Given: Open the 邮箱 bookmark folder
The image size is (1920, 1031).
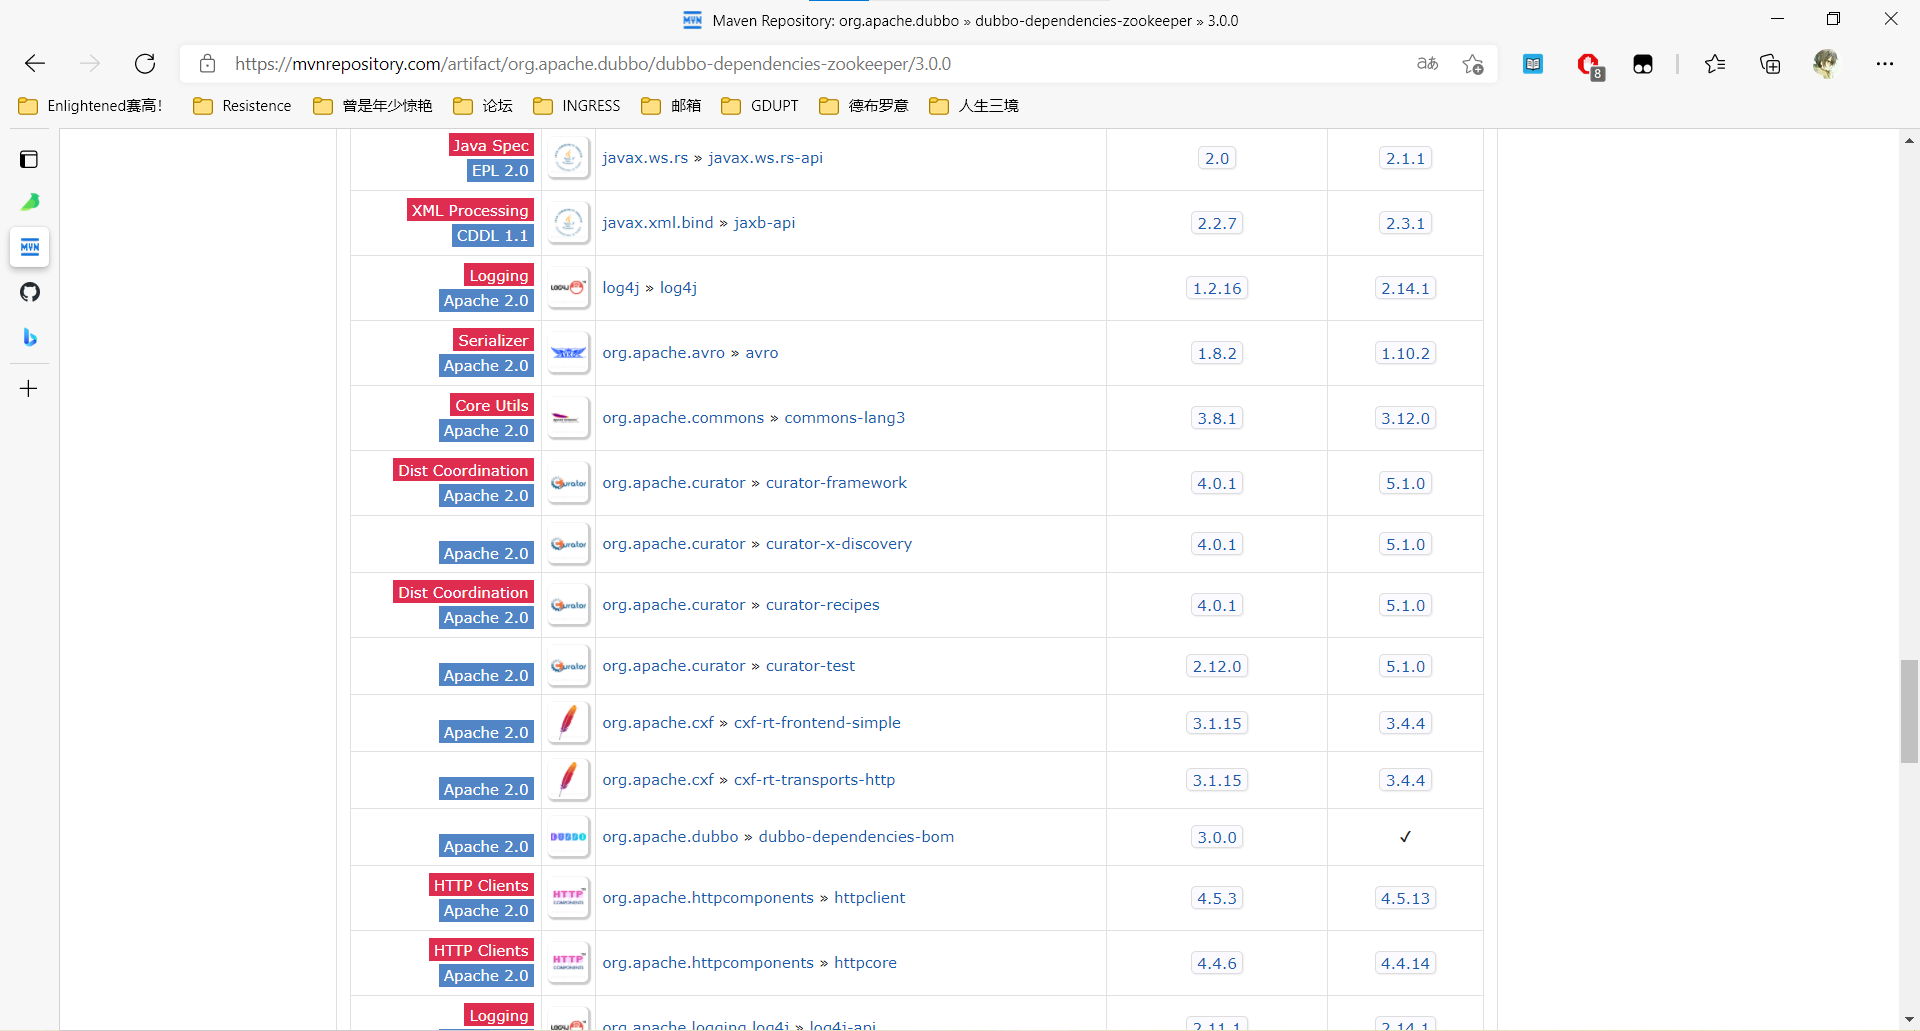Looking at the screenshot, I should (x=671, y=106).
